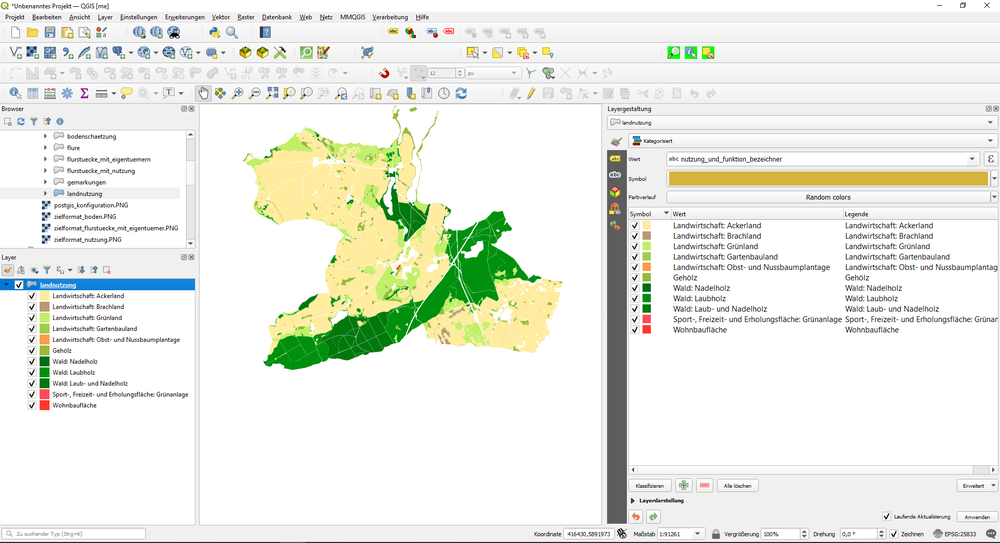Uncheck the Wohnbaufläche category in Layer panel
Screen dimensions: 1000x543
click(32, 405)
